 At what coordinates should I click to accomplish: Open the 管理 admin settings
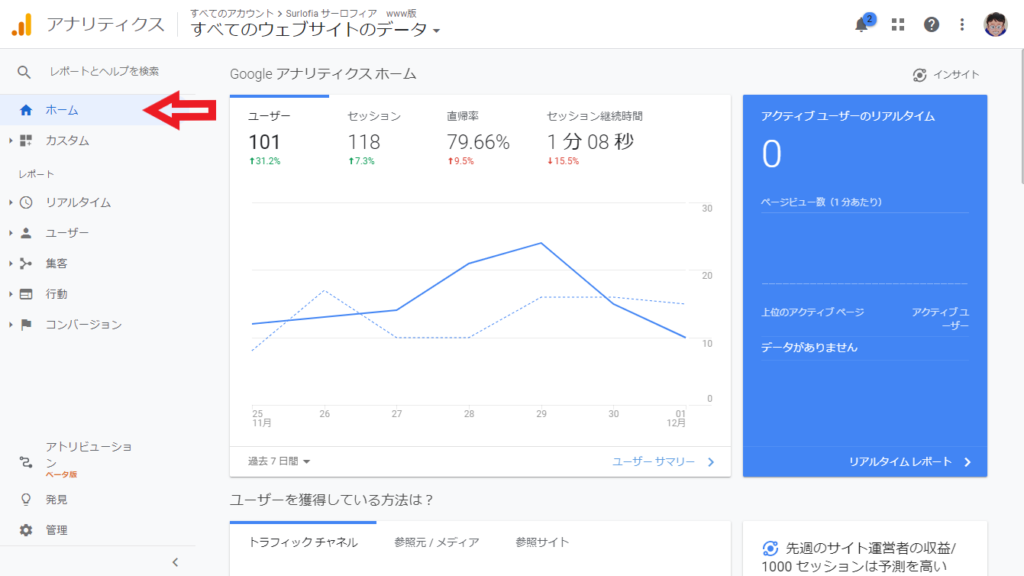[x=57, y=529]
